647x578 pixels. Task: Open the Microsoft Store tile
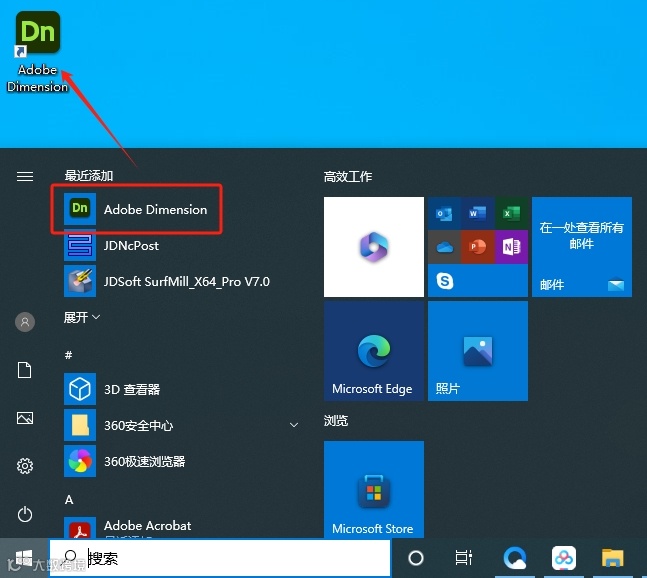click(x=374, y=489)
